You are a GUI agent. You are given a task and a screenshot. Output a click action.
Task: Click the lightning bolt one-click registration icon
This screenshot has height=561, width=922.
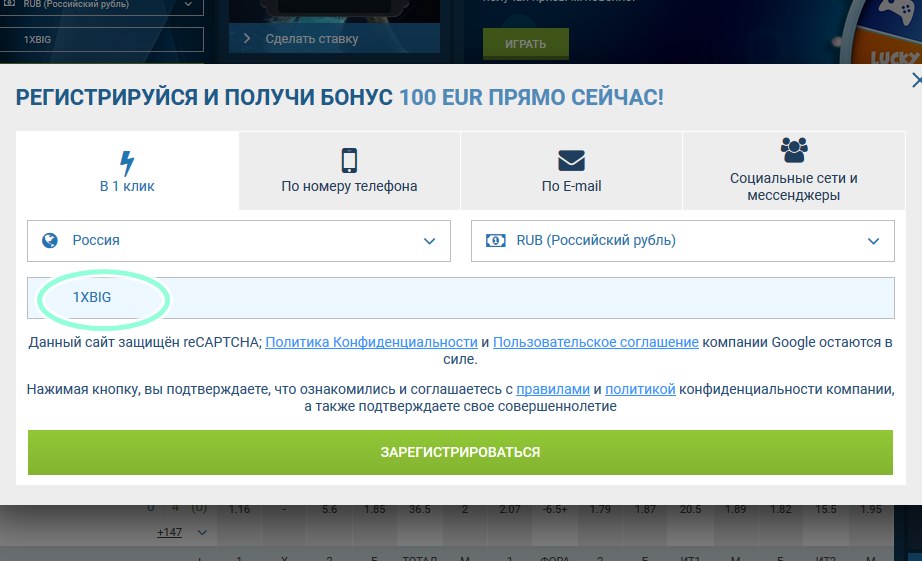[127, 162]
